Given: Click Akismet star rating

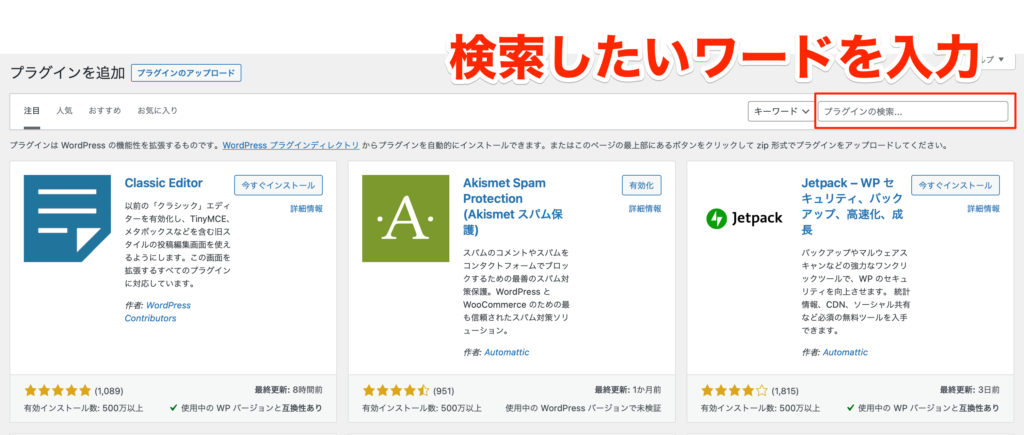Looking at the screenshot, I should [396, 391].
